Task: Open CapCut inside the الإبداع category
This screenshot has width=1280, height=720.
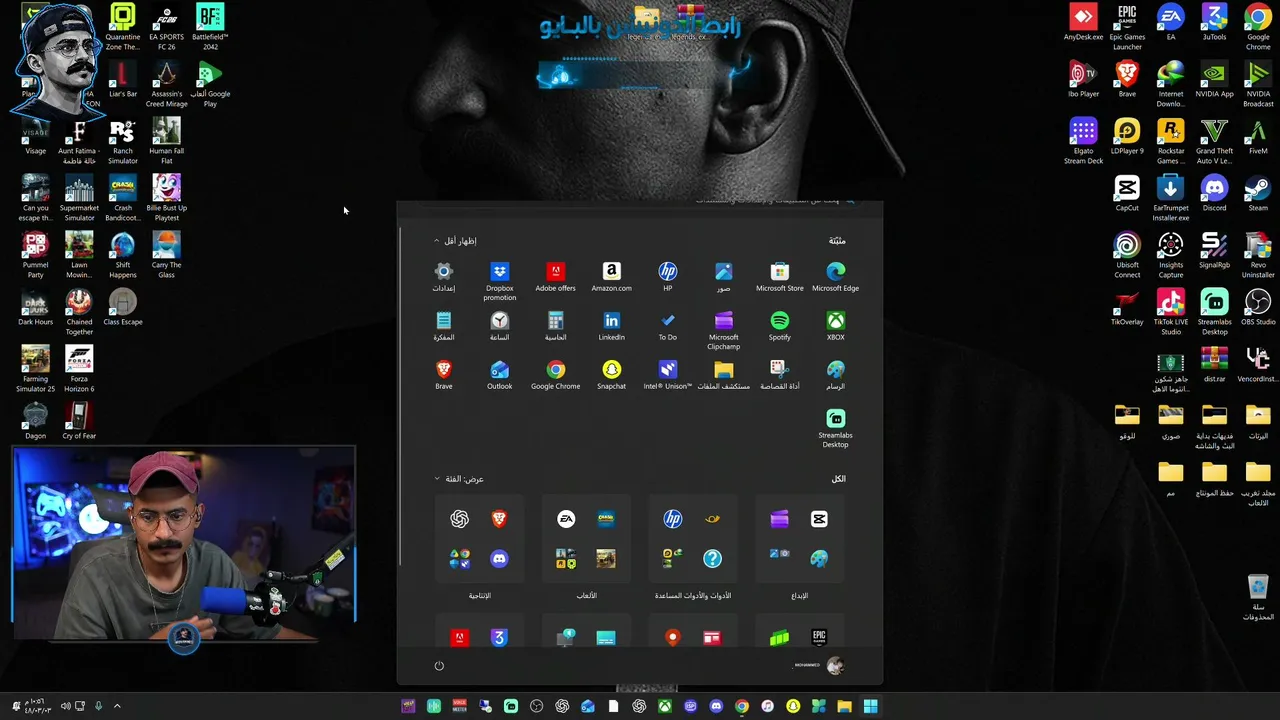Action: click(x=819, y=519)
